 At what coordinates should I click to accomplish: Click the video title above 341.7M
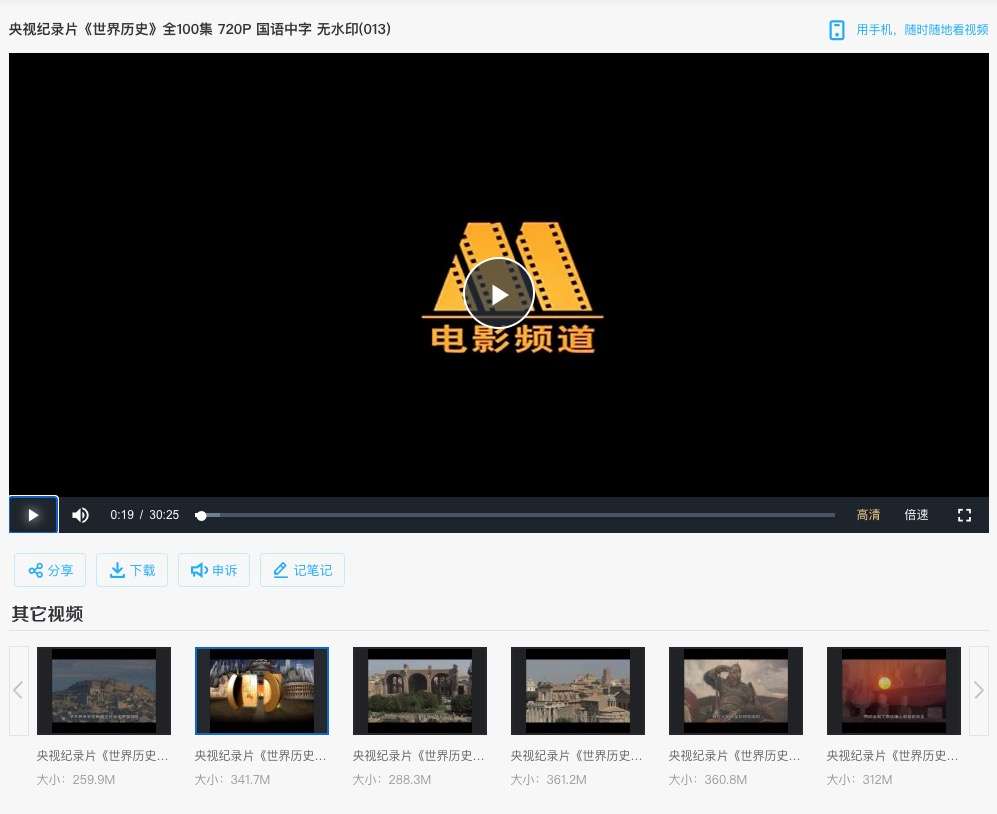[x=261, y=755]
